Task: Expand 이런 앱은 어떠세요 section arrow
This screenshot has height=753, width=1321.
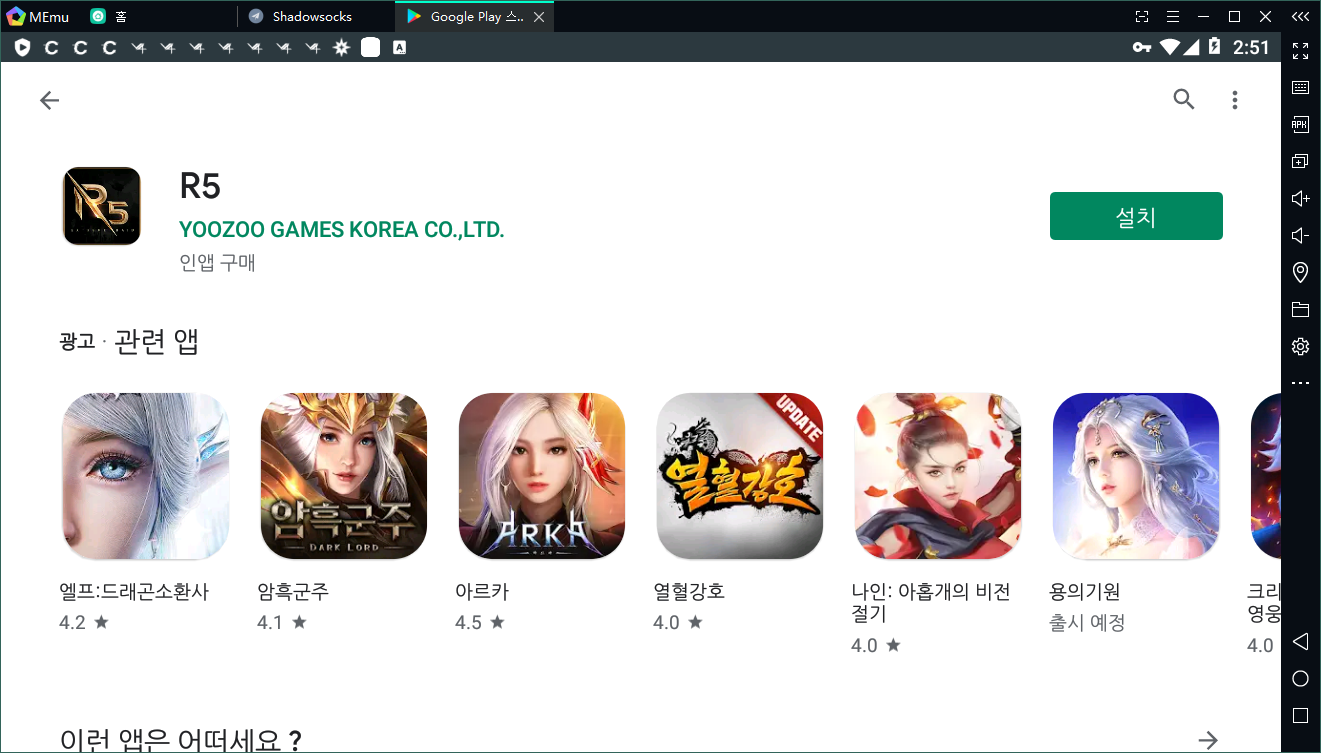Action: pos(1208,740)
